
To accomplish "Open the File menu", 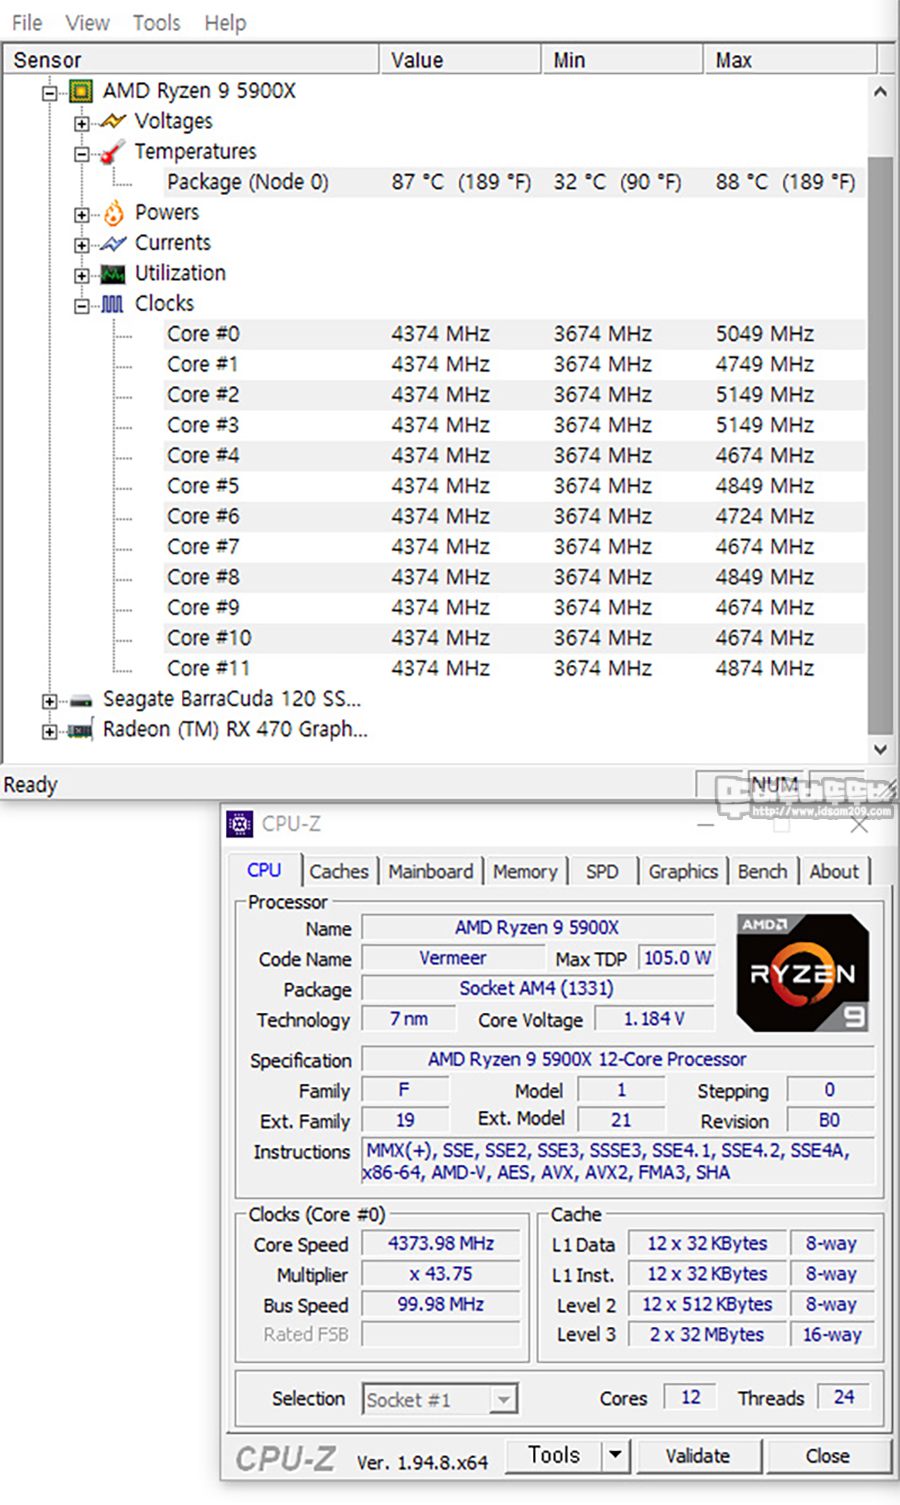I will [x=27, y=22].
